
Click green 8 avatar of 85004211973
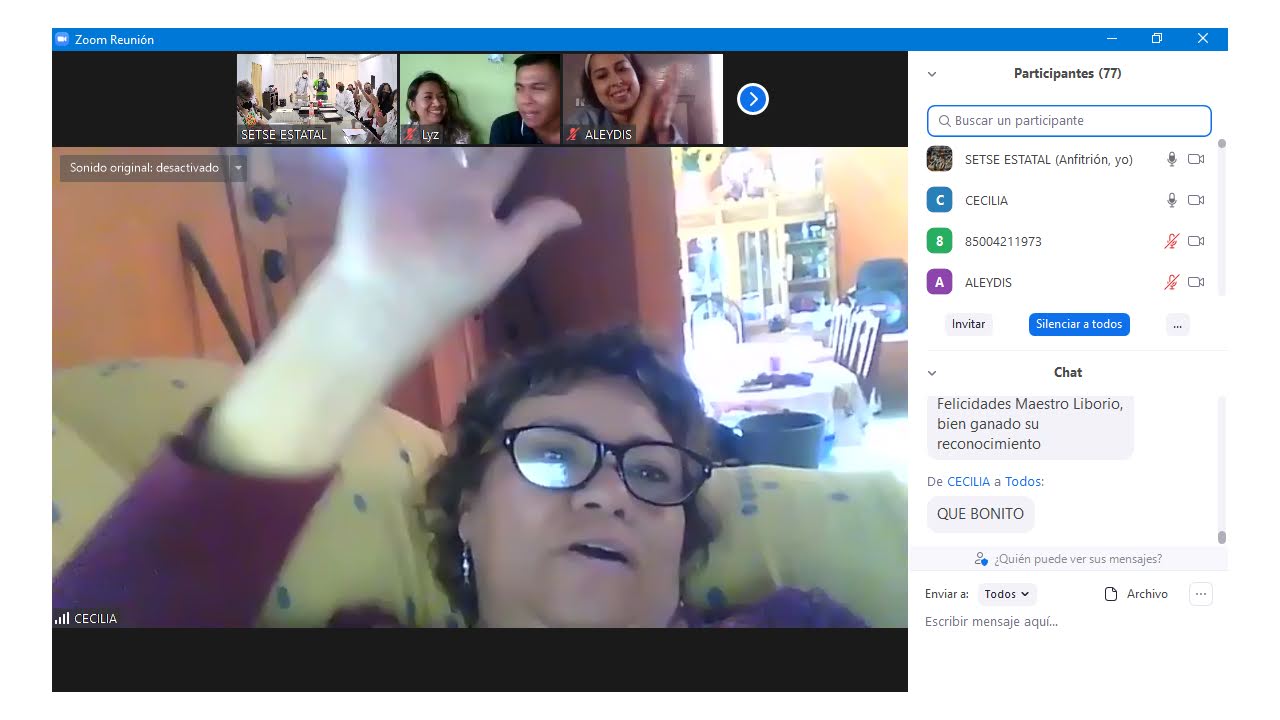coord(939,241)
